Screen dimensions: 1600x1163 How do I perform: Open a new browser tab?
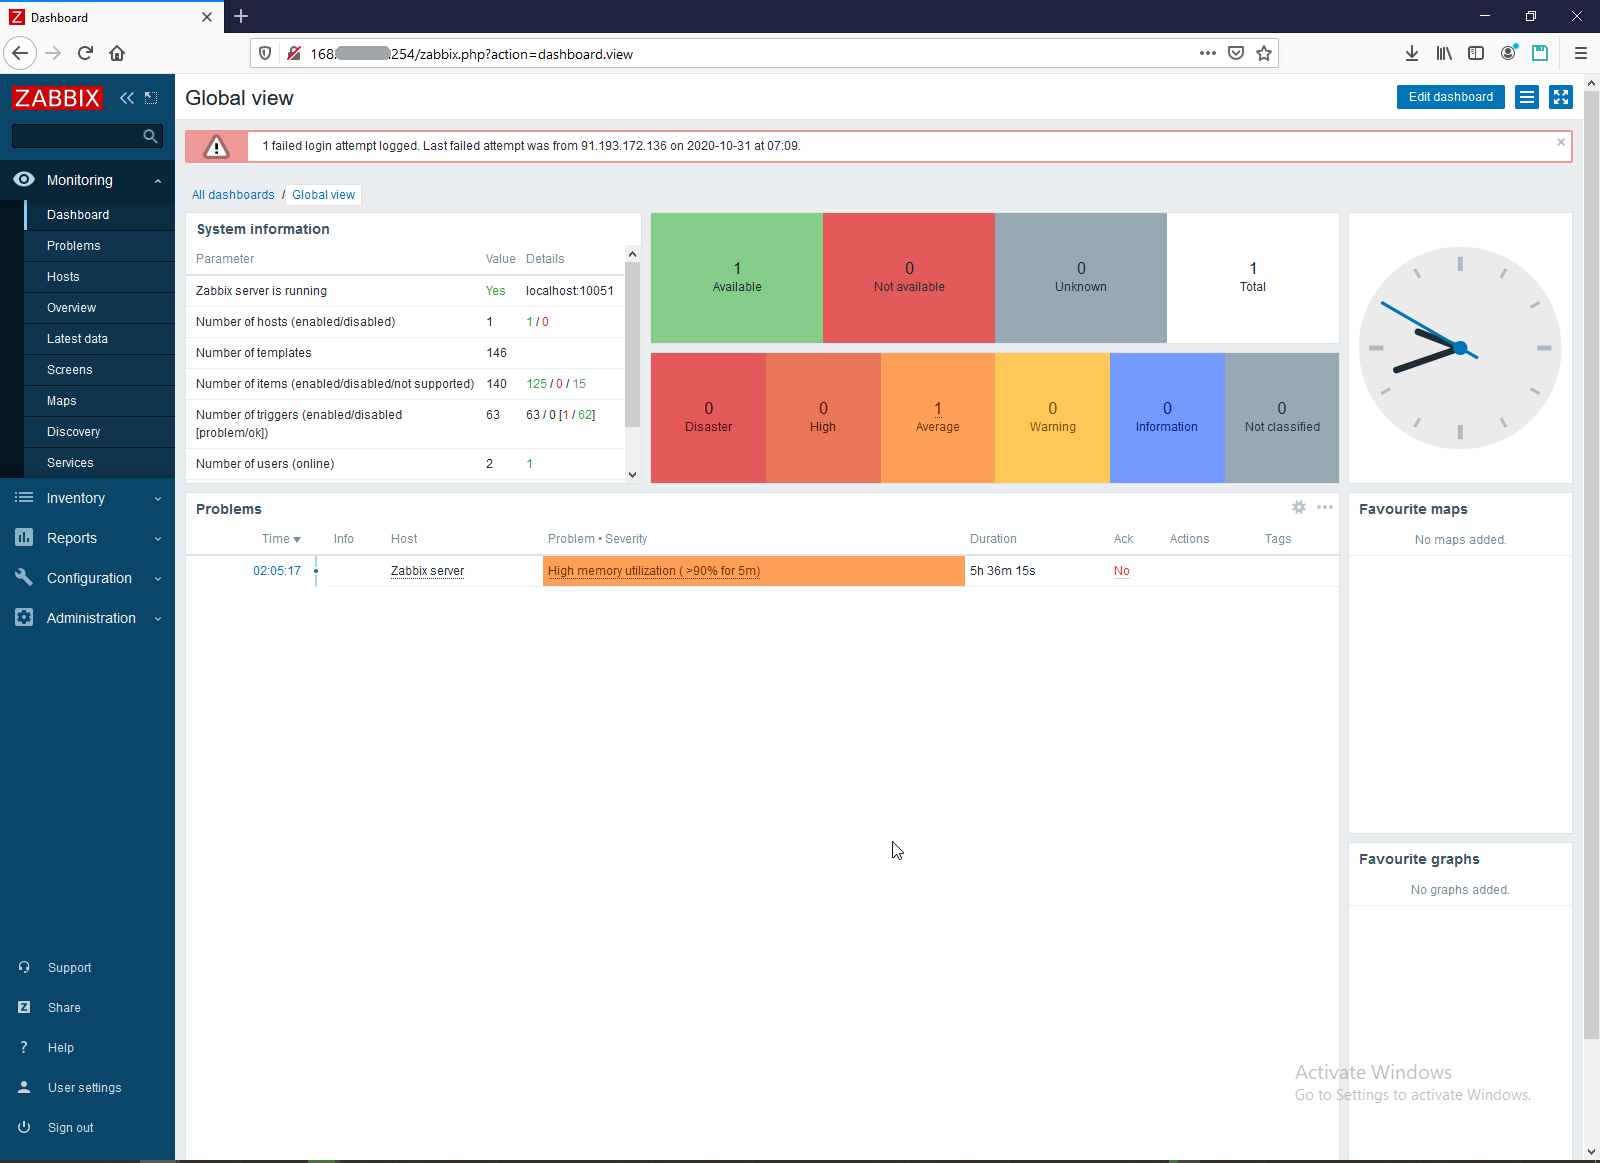coord(241,16)
